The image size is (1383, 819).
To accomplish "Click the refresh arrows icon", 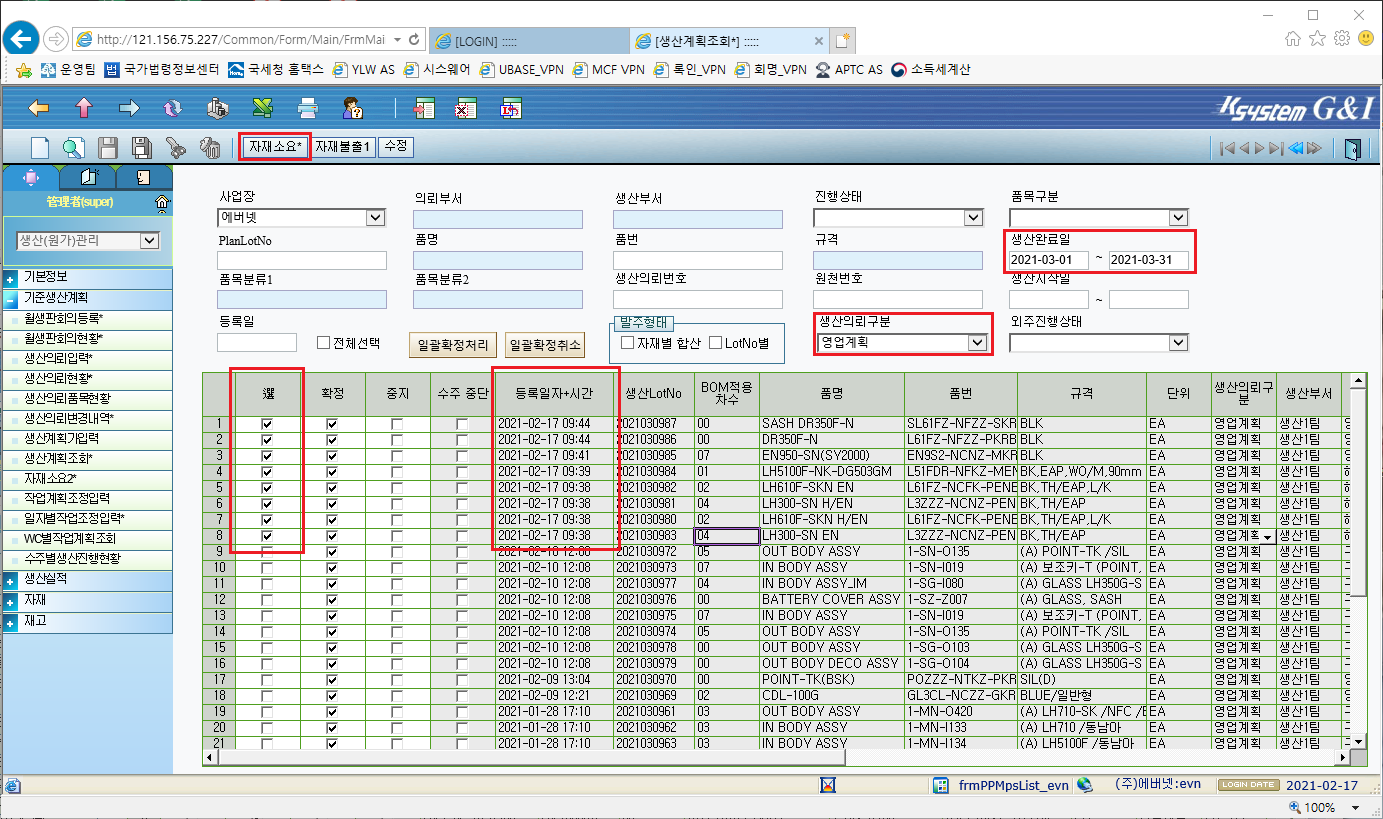I will (173, 108).
